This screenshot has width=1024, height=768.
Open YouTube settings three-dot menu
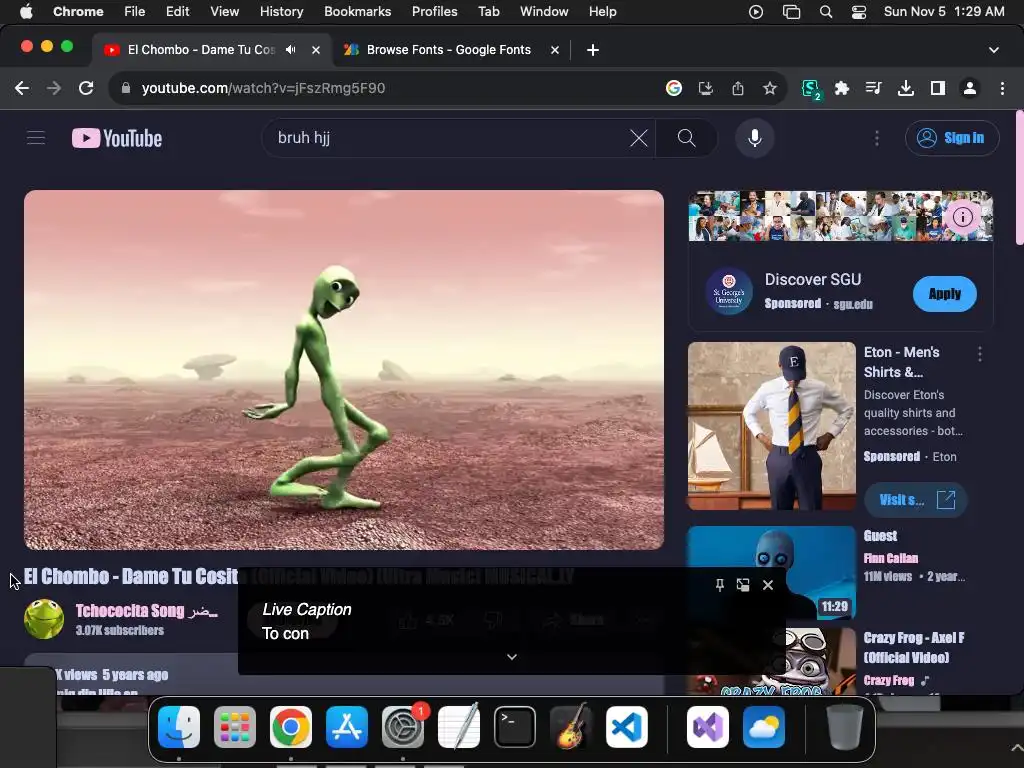(876, 138)
